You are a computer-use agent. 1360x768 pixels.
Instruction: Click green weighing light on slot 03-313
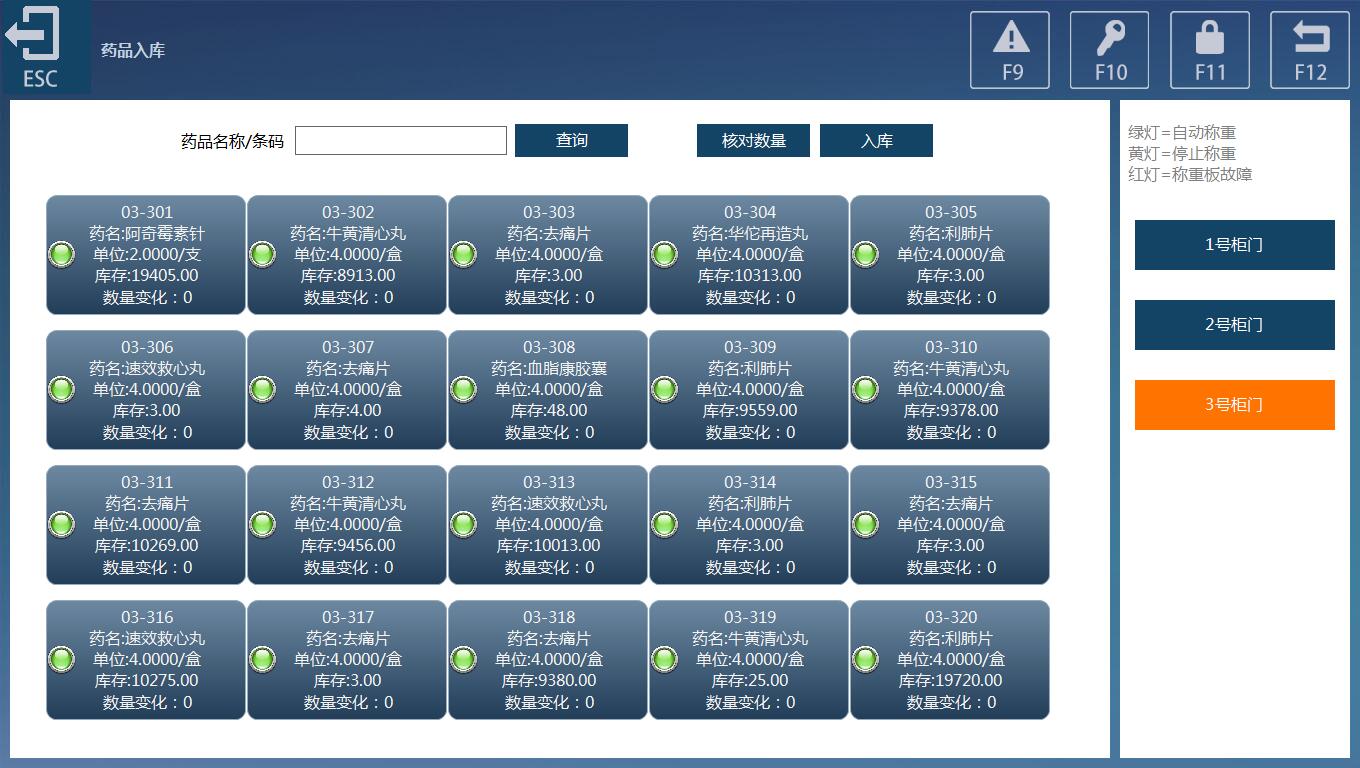tap(463, 524)
